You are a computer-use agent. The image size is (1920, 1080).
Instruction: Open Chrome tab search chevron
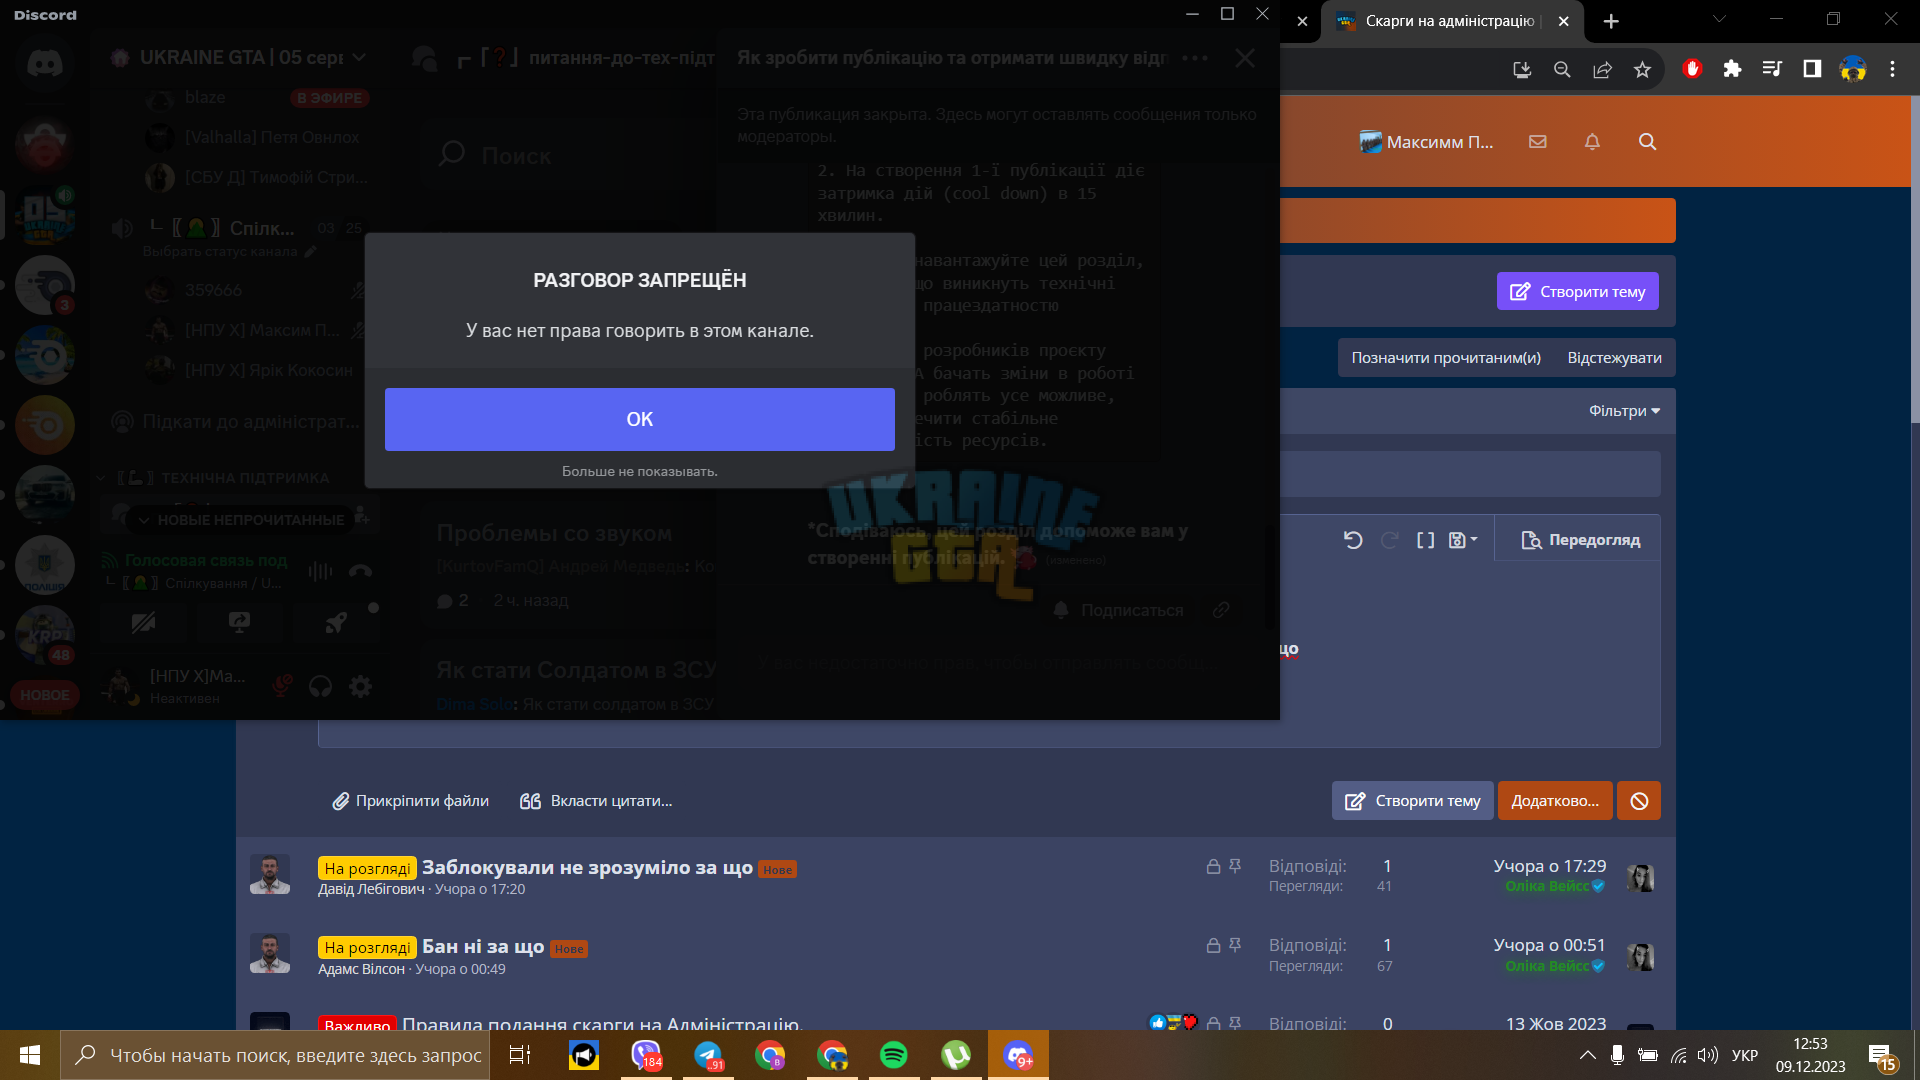(1719, 18)
